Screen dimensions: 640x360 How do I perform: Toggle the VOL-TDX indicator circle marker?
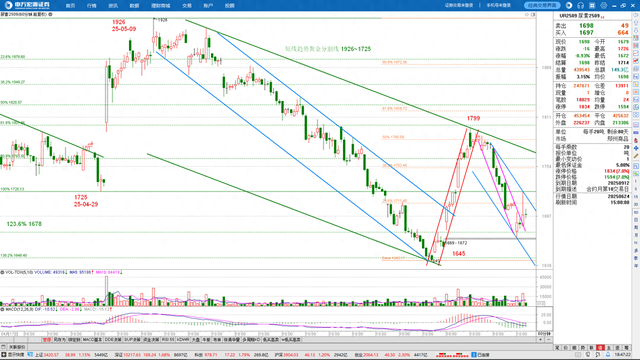(2, 272)
